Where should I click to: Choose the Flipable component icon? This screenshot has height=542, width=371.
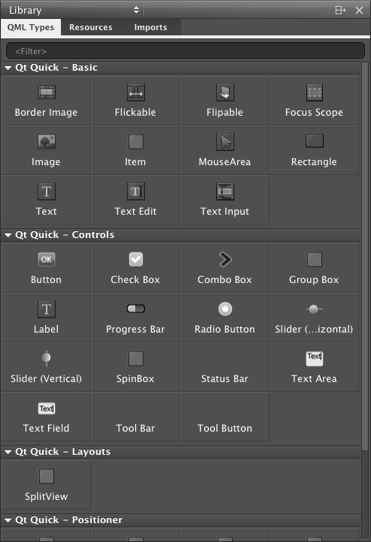225,92
